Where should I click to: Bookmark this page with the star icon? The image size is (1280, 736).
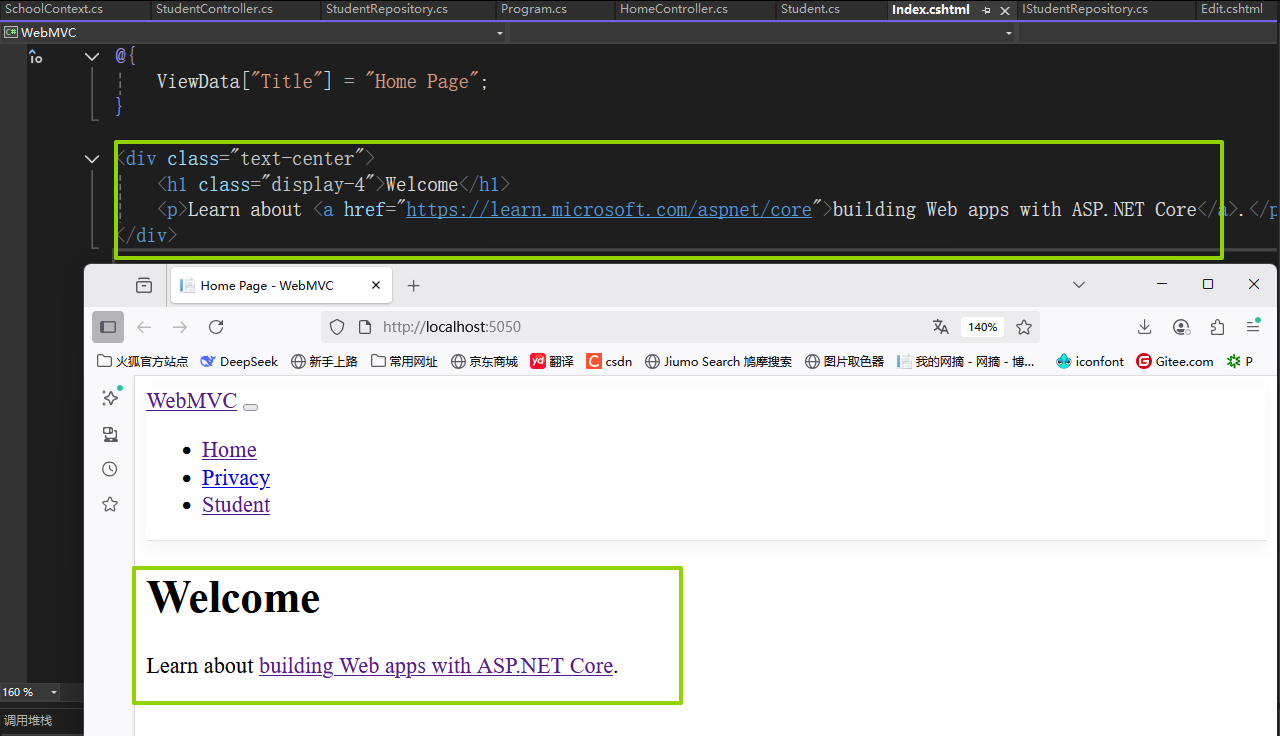click(x=1024, y=327)
